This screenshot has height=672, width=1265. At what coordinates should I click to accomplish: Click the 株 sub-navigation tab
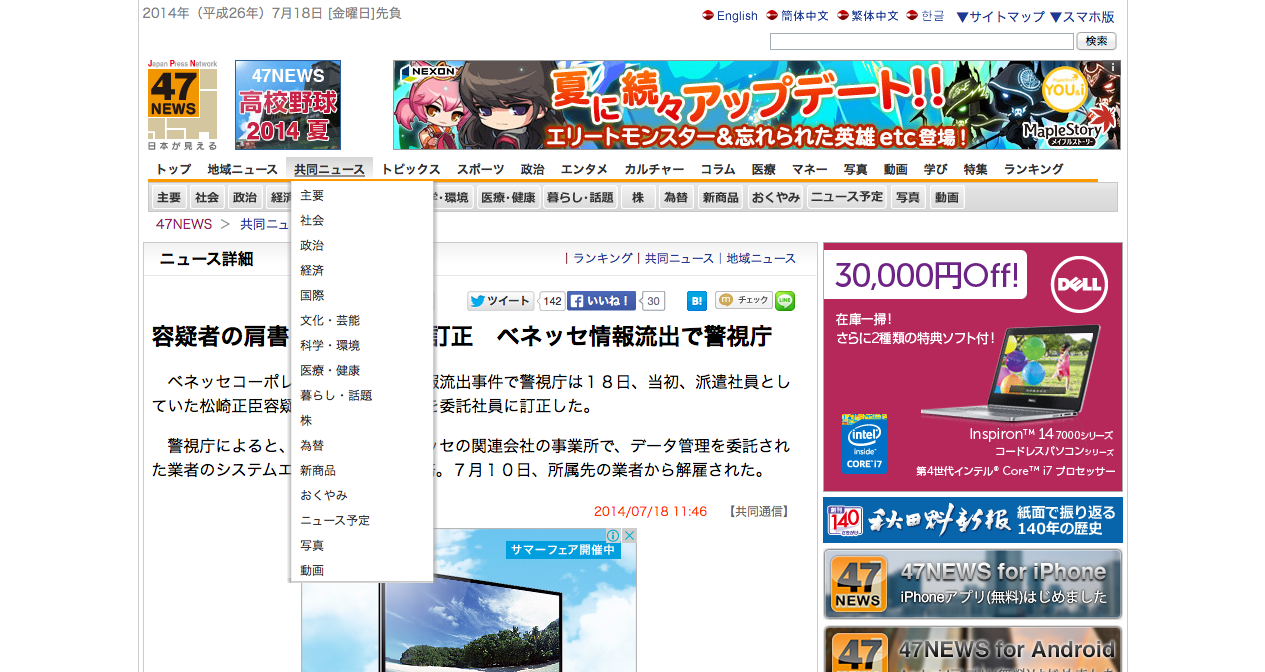click(x=638, y=197)
